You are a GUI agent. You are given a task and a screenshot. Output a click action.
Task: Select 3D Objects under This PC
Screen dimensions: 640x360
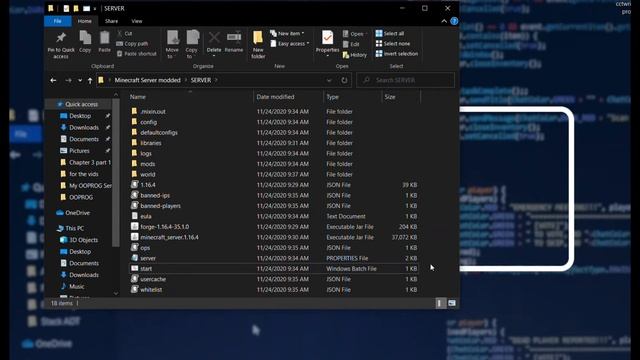point(83,240)
